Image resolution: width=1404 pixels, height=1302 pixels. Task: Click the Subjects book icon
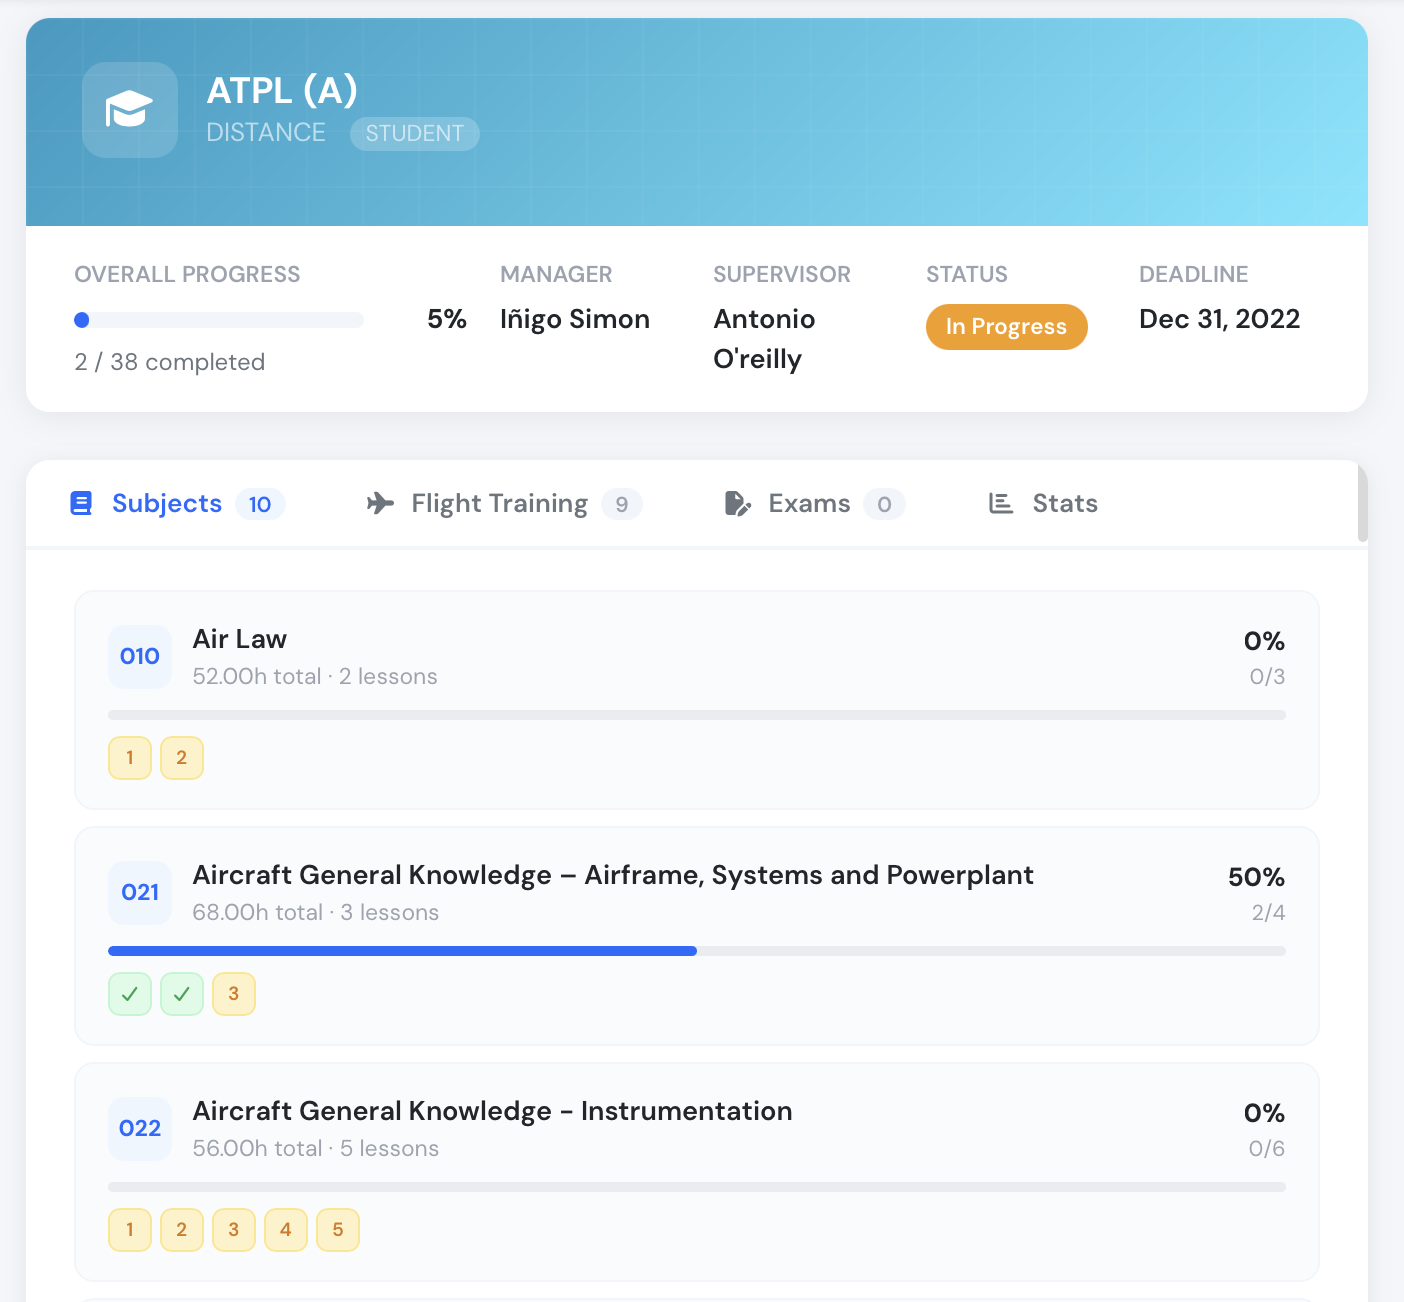pos(81,503)
